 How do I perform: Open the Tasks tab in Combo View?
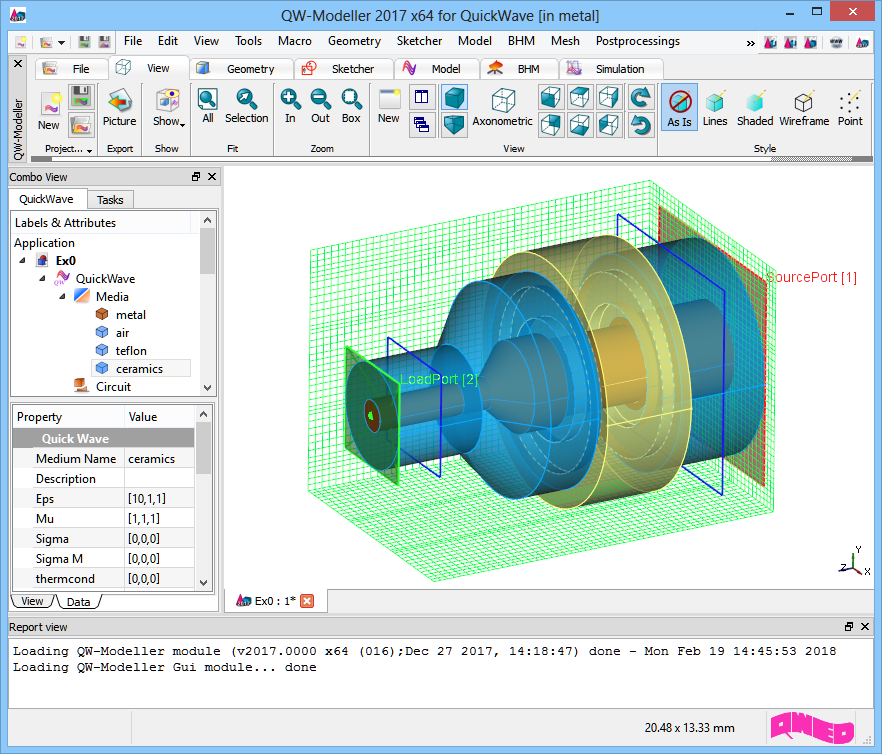coord(110,199)
